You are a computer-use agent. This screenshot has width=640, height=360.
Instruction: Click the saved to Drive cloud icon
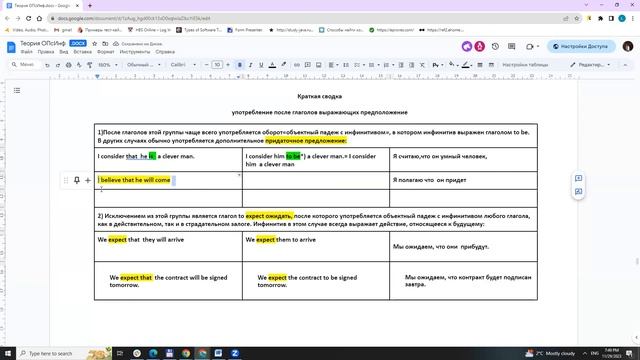[116, 43]
